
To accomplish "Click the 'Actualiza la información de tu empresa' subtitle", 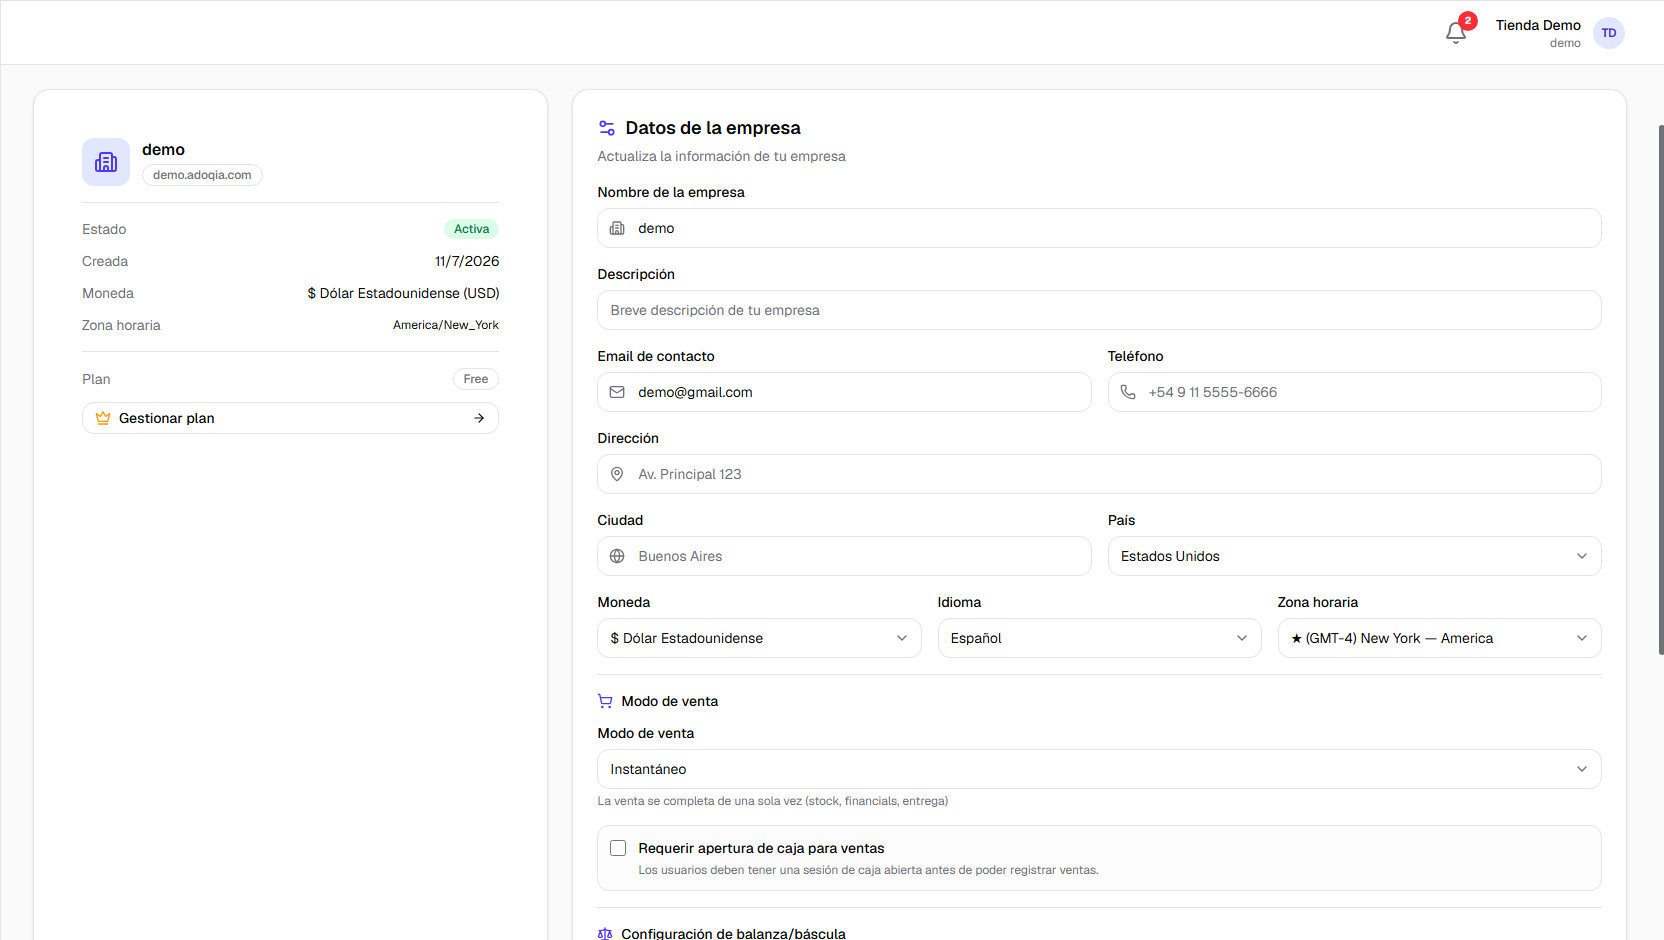I will tap(721, 156).
